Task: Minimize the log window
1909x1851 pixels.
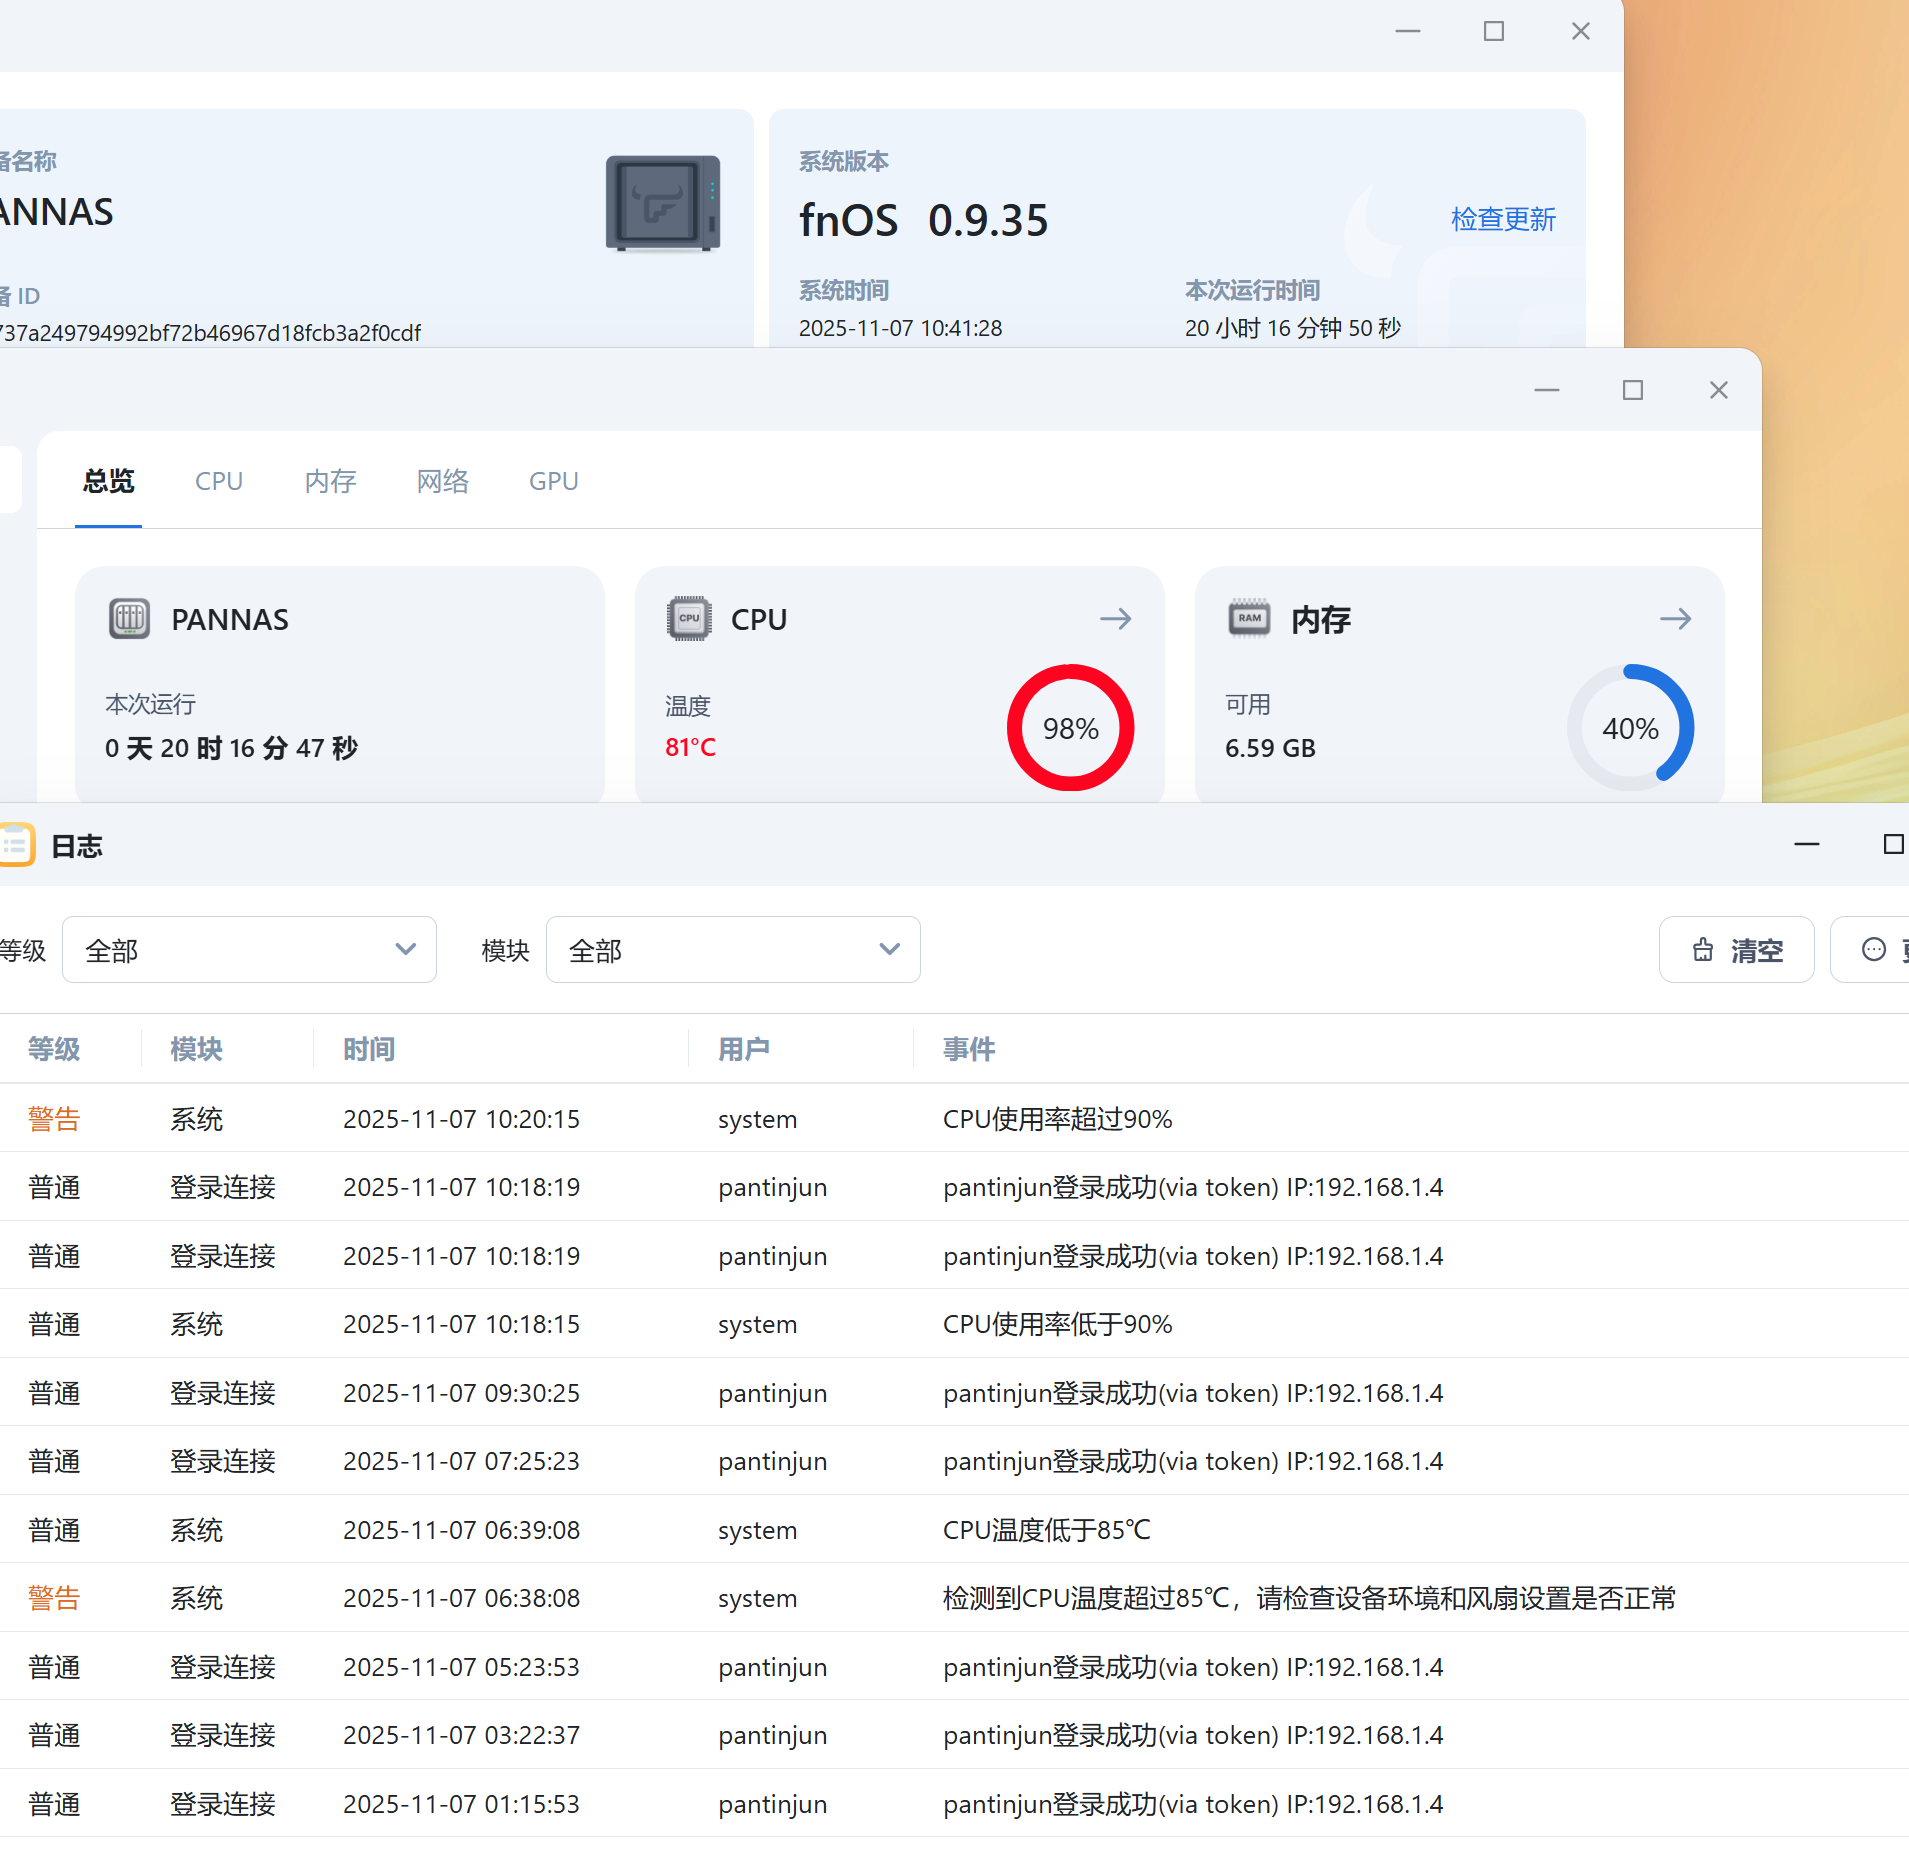Action: 1806,845
